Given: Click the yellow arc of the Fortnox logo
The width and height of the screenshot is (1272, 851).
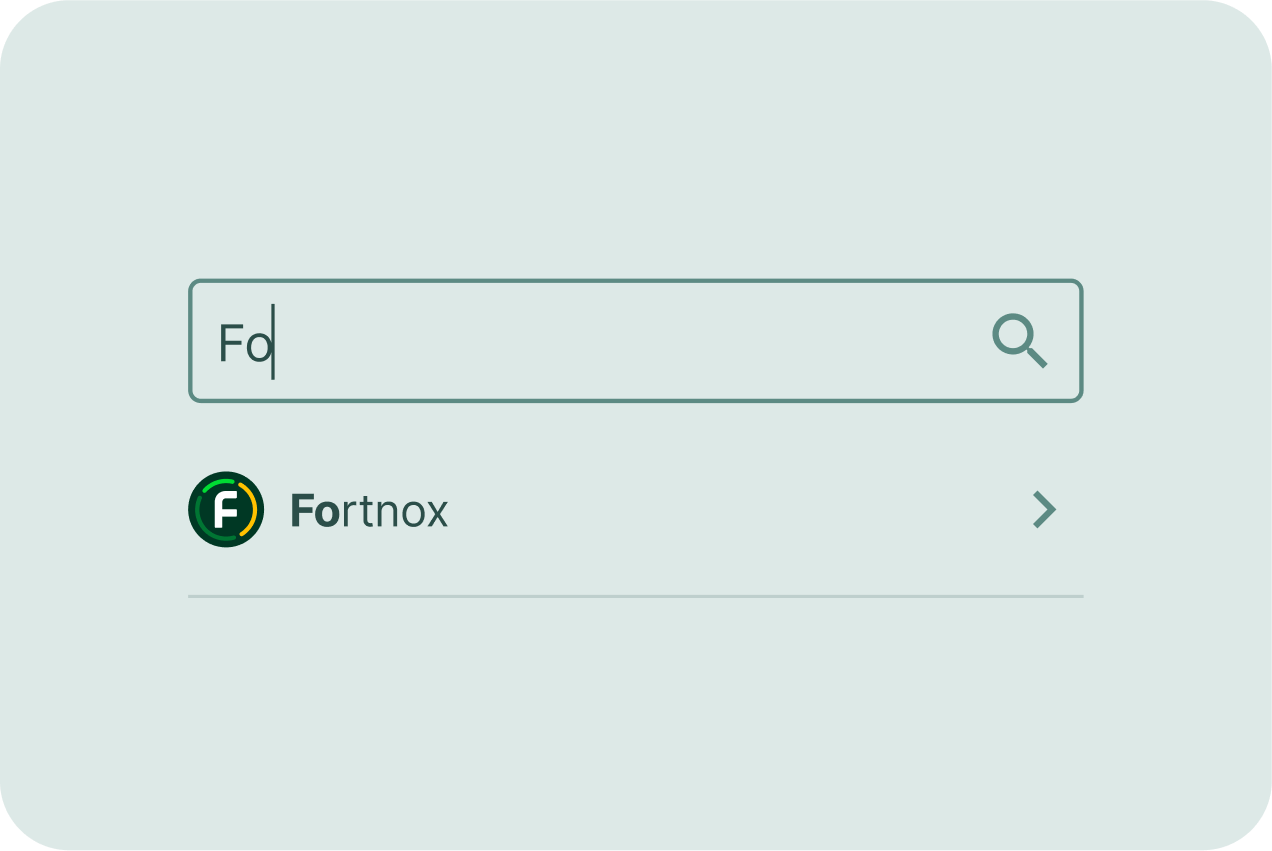Looking at the screenshot, I should click(253, 510).
